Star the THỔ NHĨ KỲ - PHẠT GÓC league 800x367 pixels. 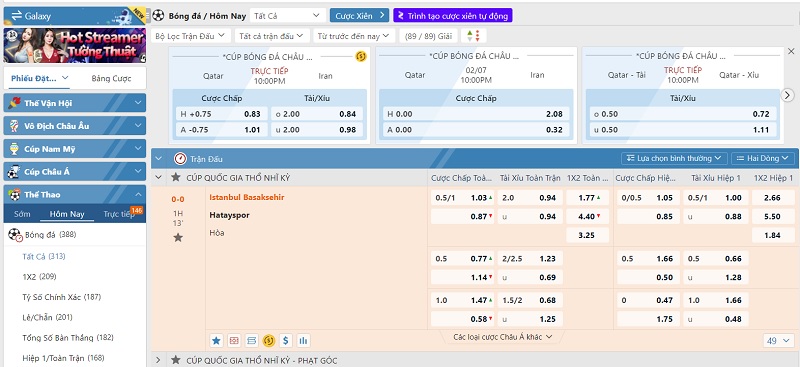(176, 360)
